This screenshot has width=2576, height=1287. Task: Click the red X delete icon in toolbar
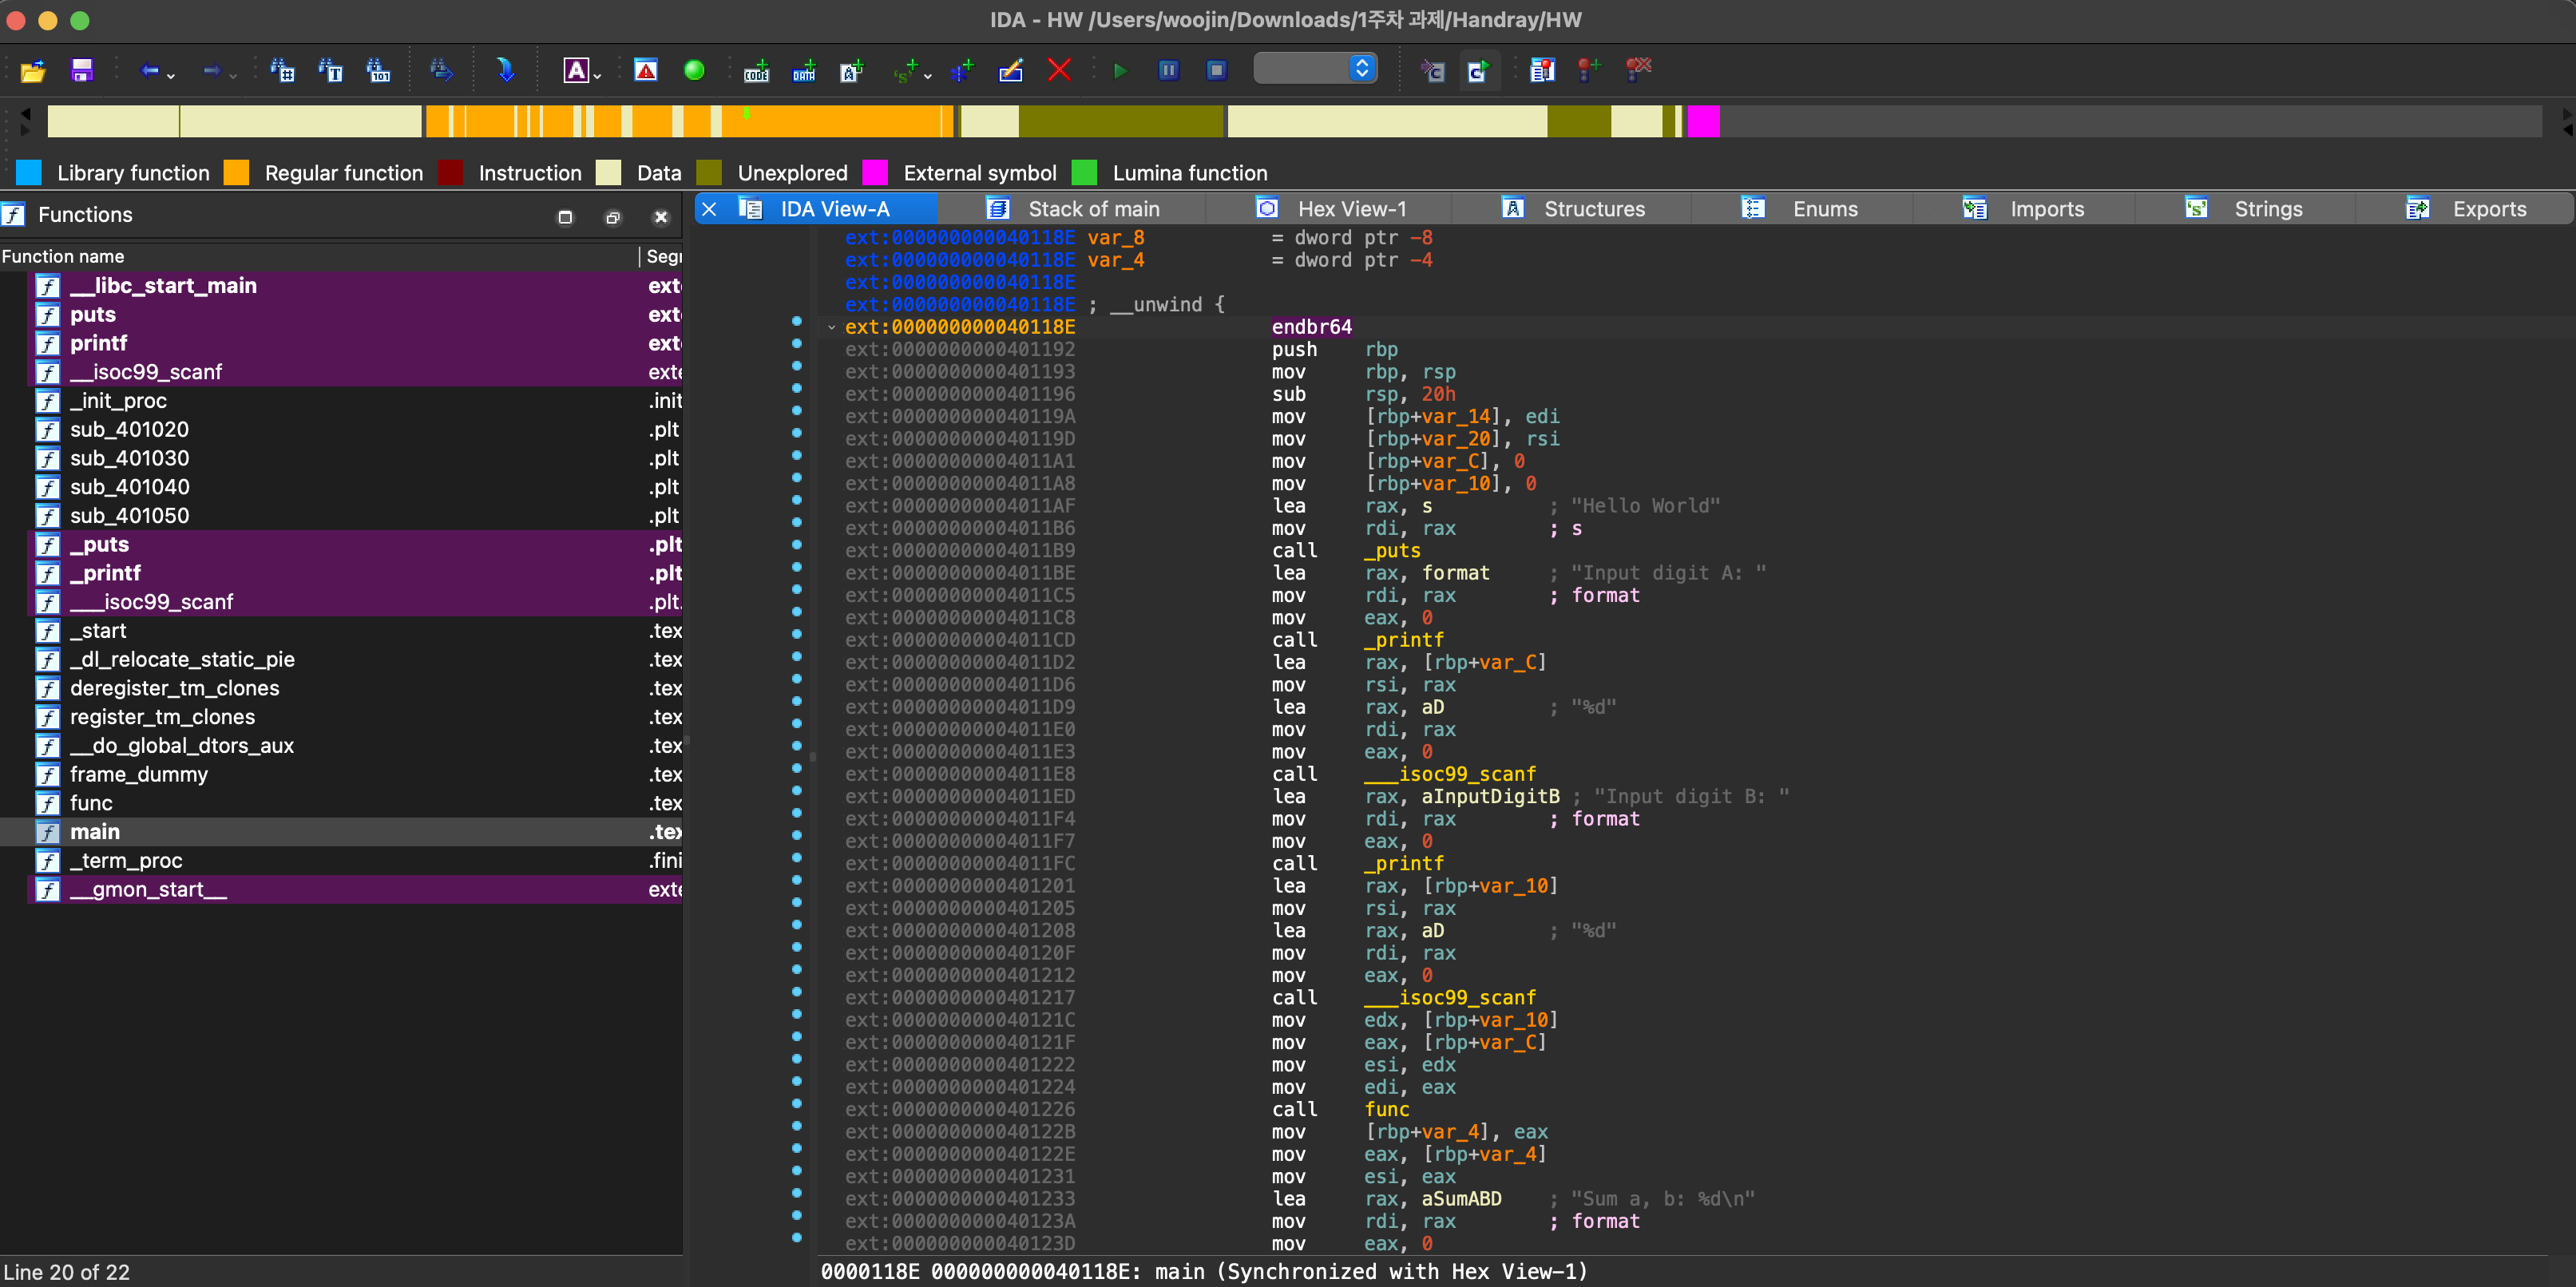1059,70
